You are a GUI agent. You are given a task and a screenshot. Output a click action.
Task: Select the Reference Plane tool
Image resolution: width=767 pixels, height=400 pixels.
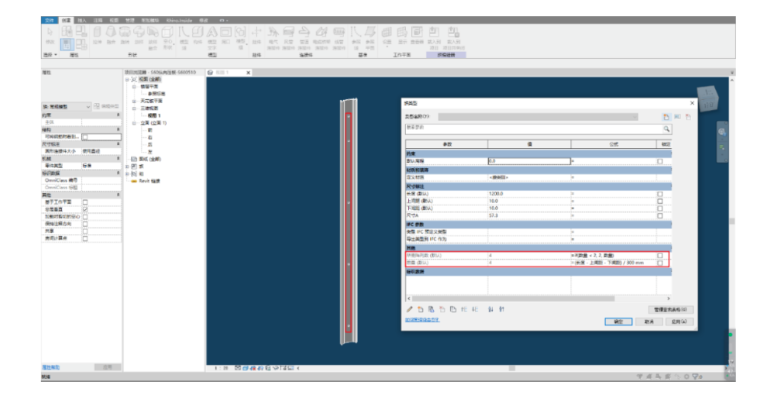point(370,38)
